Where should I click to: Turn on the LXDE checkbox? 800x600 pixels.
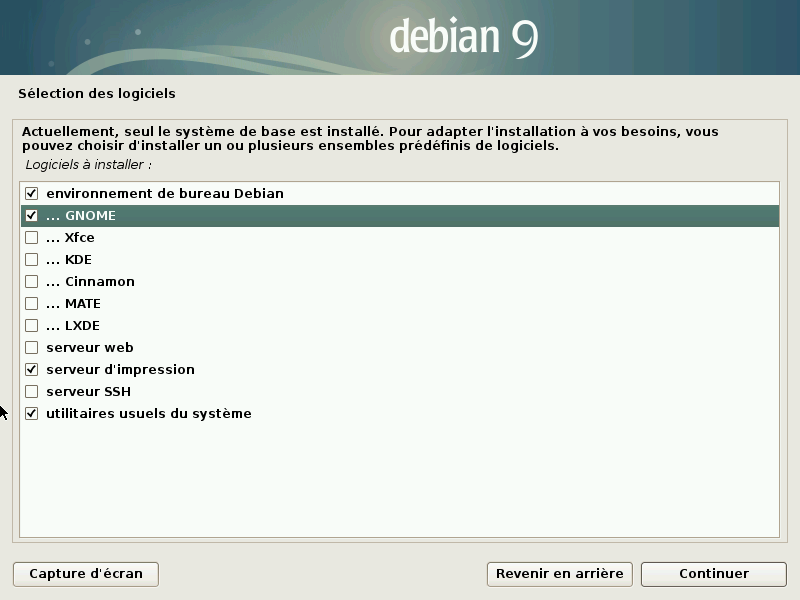31,325
